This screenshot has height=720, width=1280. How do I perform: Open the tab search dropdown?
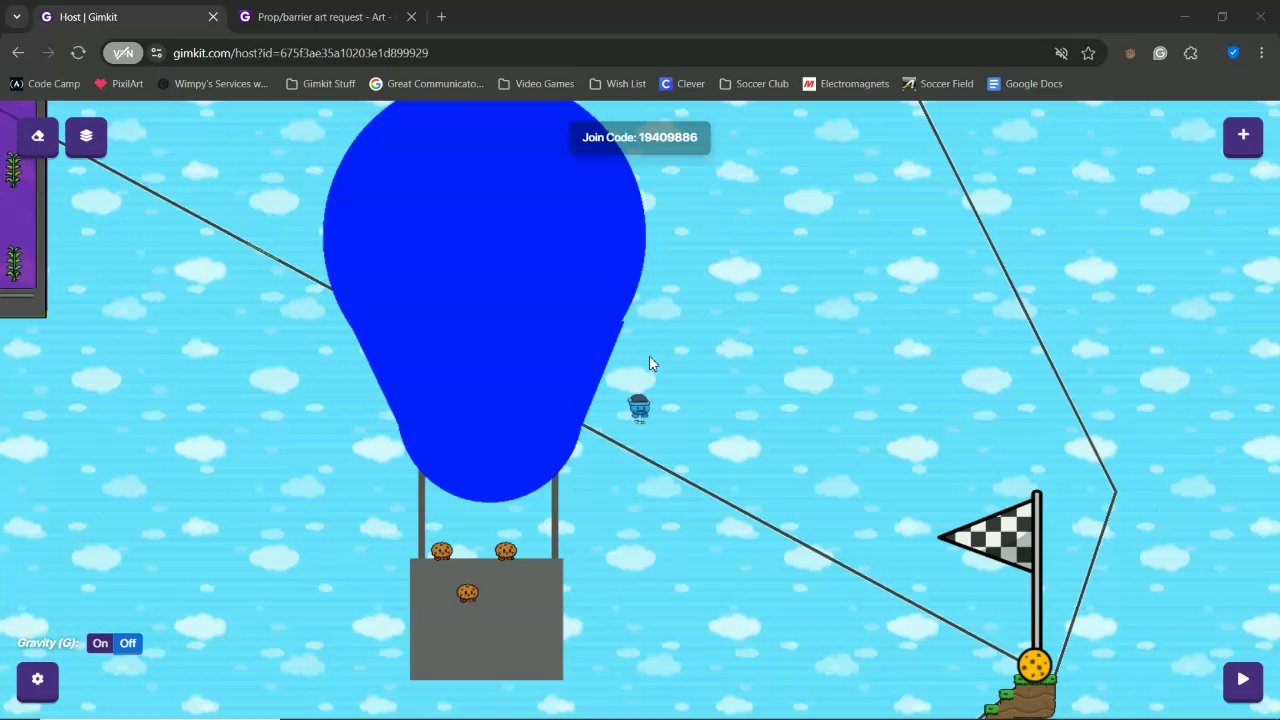click(16, 17)
